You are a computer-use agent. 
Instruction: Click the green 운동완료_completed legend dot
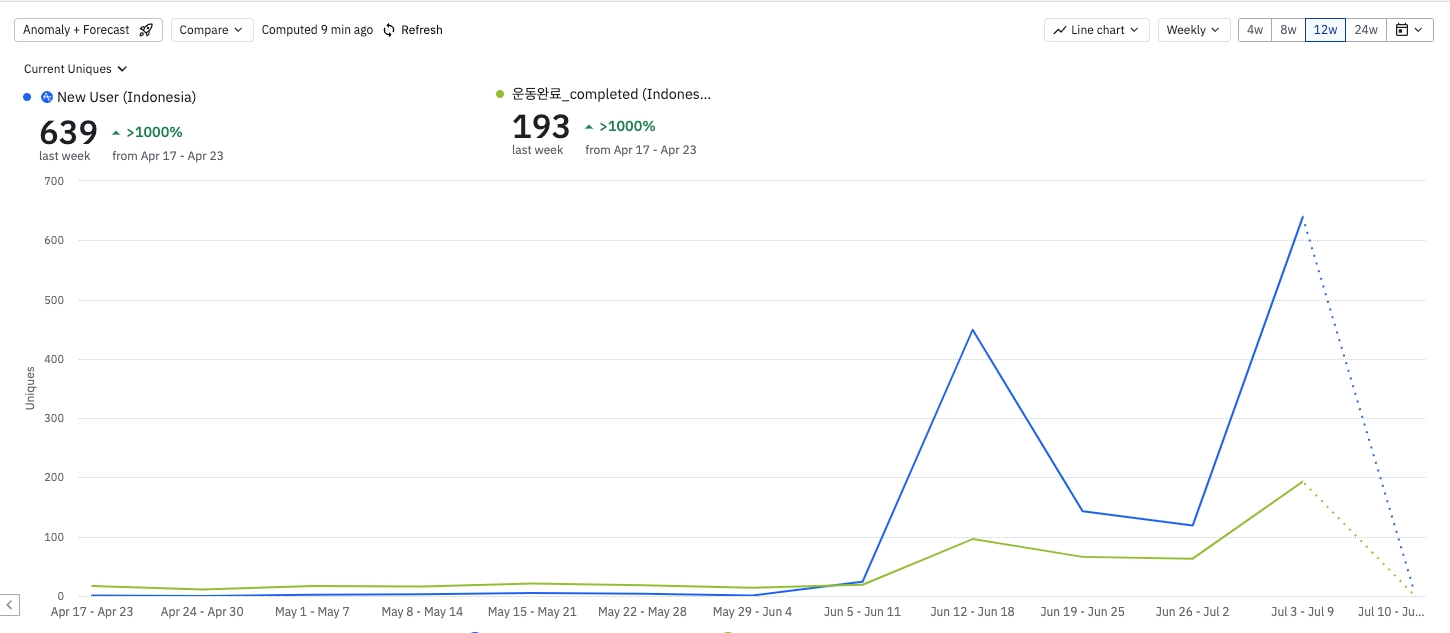coord(500,94)
